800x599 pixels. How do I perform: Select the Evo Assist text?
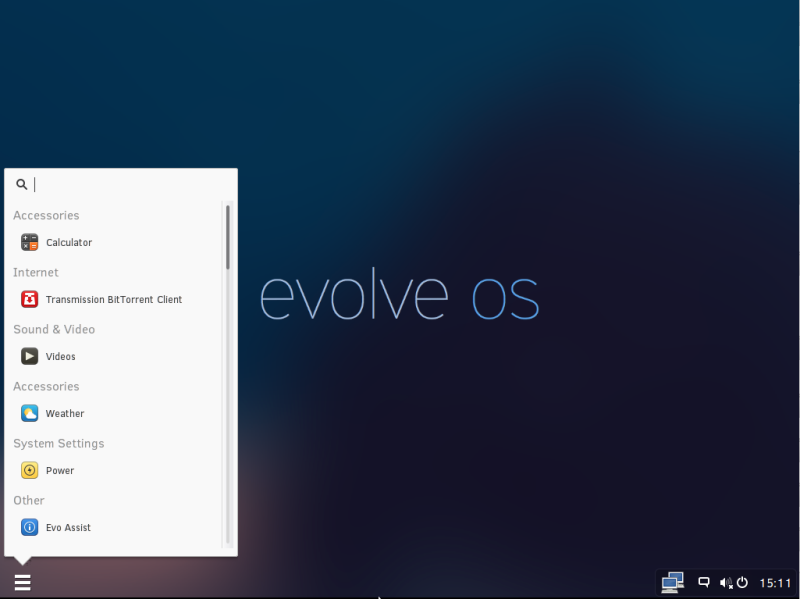68,528
